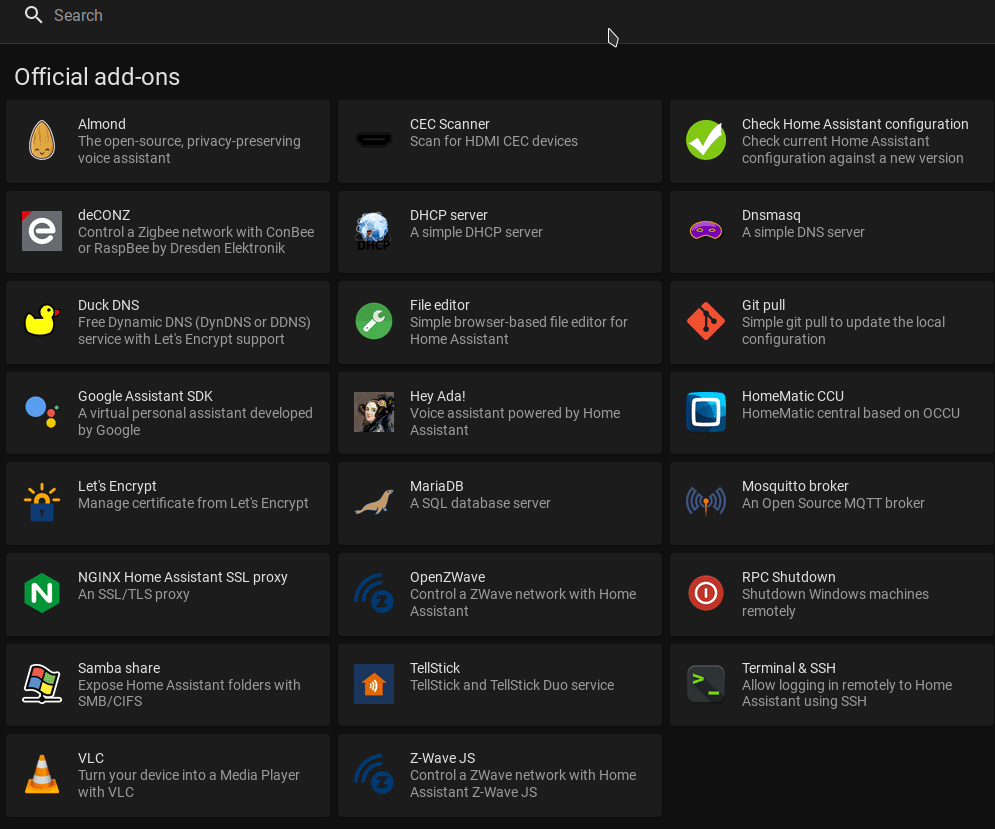This screenshot has height=829, width=995.
Task: Click the RPC Shutdown power icon
Action: (x=706, y=593)
